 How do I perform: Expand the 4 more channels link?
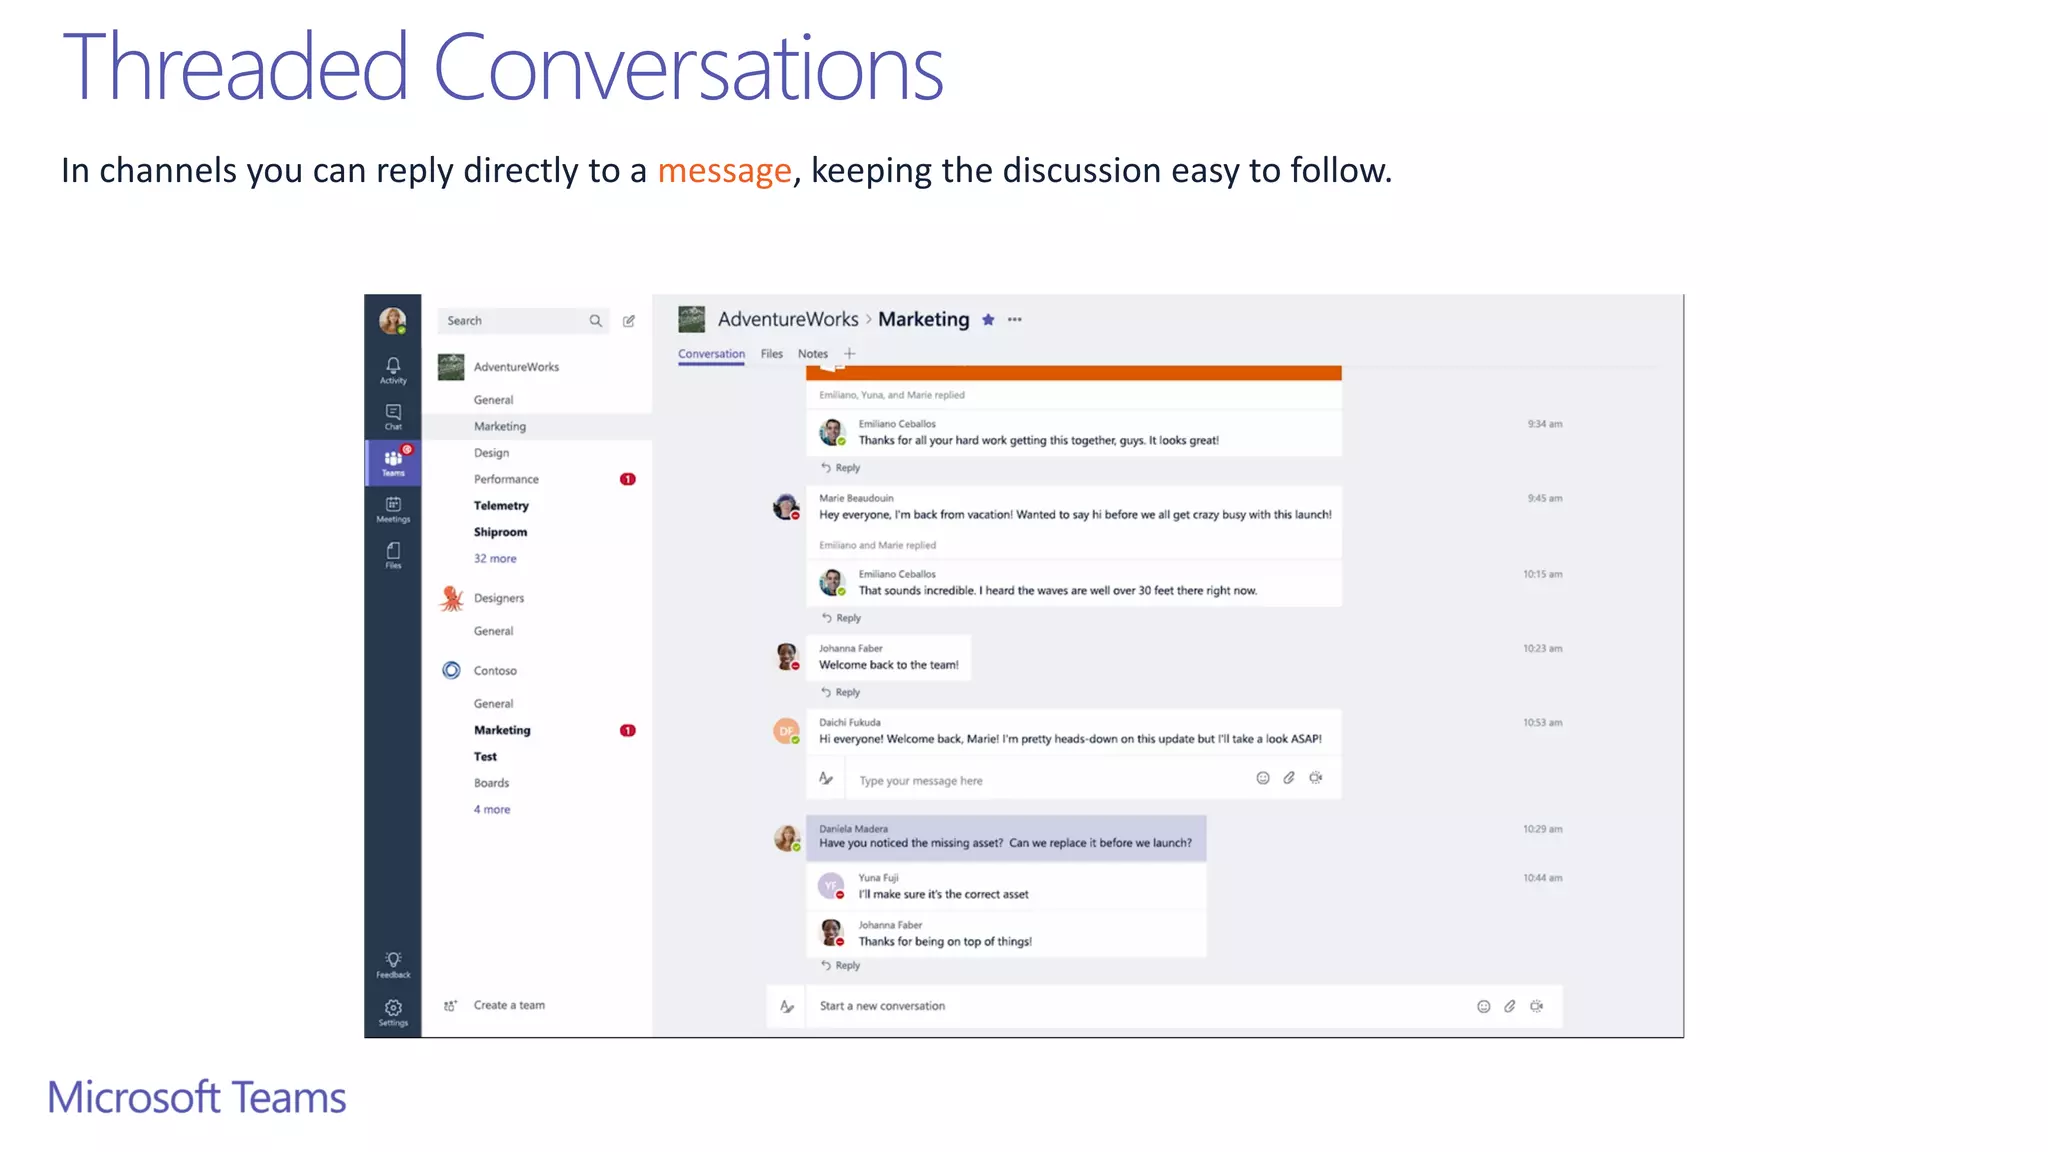click(x=492, y=810)
